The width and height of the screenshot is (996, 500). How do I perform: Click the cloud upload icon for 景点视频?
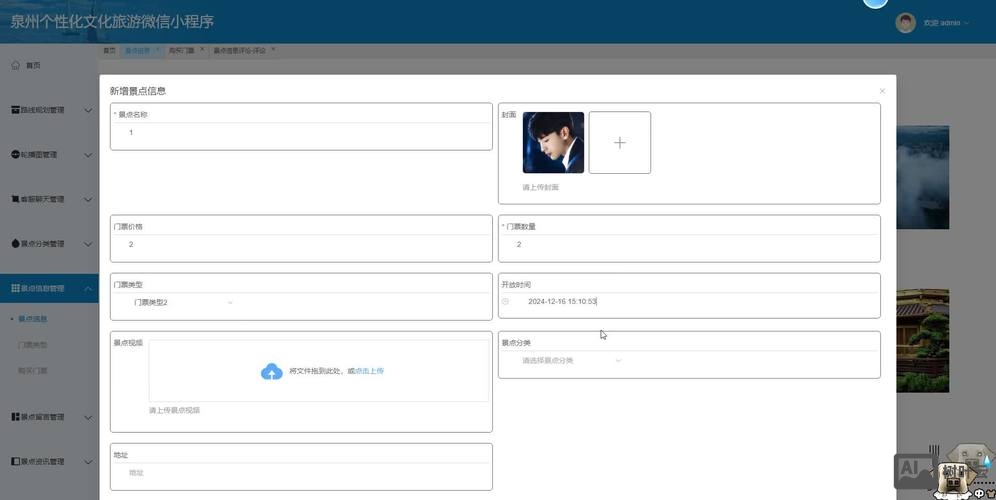[x=271, y=372]
